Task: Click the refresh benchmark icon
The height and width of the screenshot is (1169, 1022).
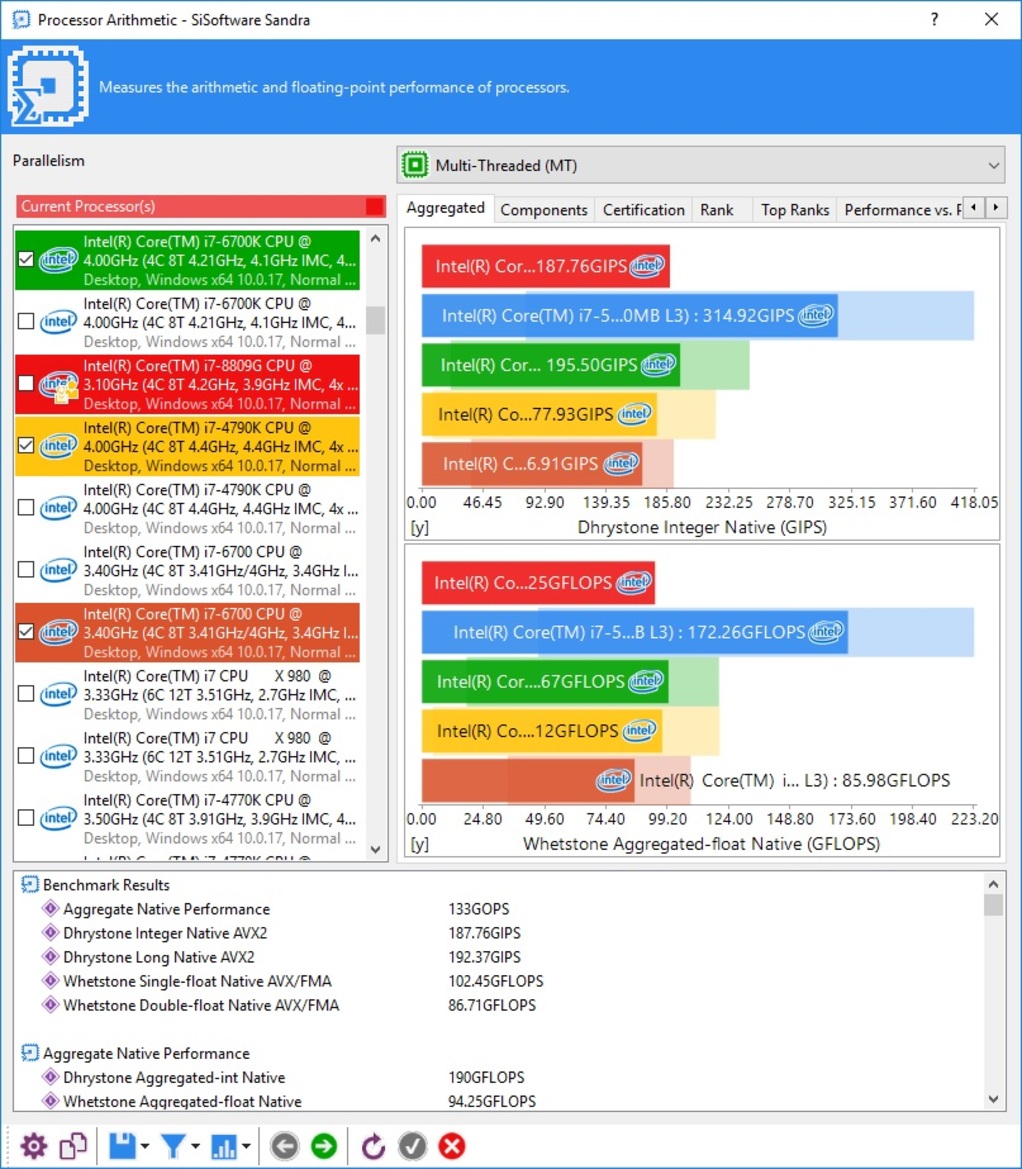Action: point(373,1146)
